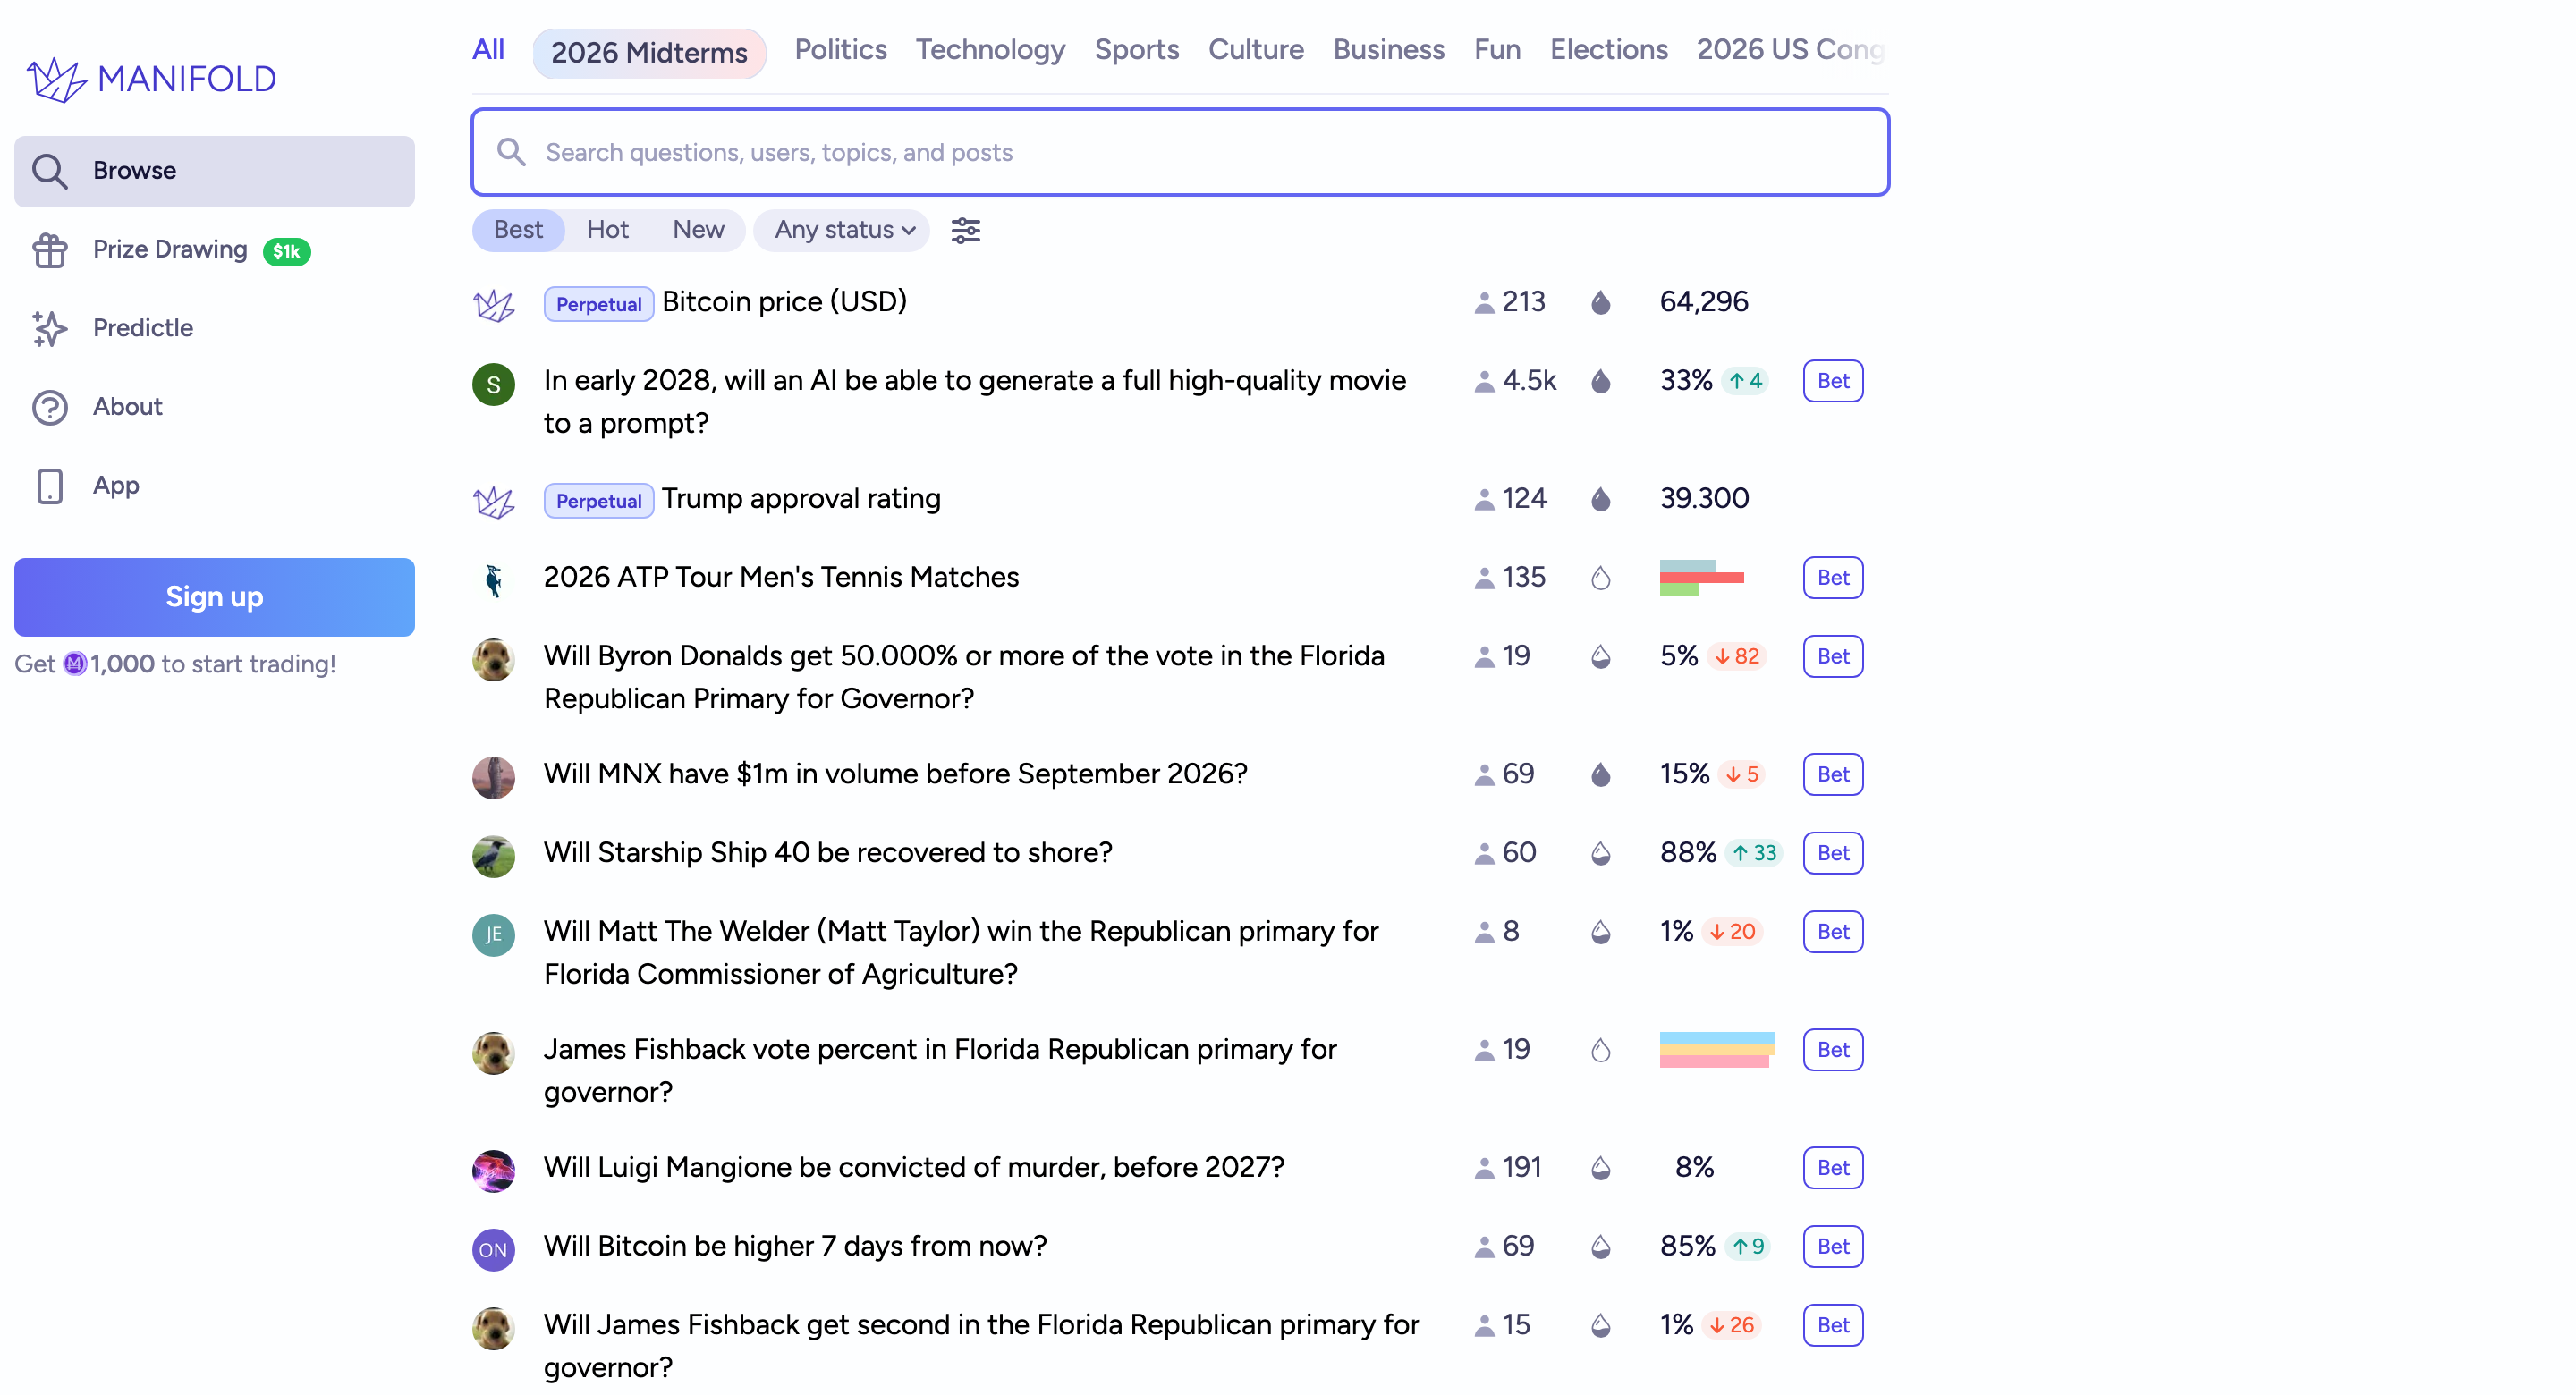Click the crow avatar on Starship Ship 40 question
Screen dimensions: 2576x1395
(x=493, y=857)
